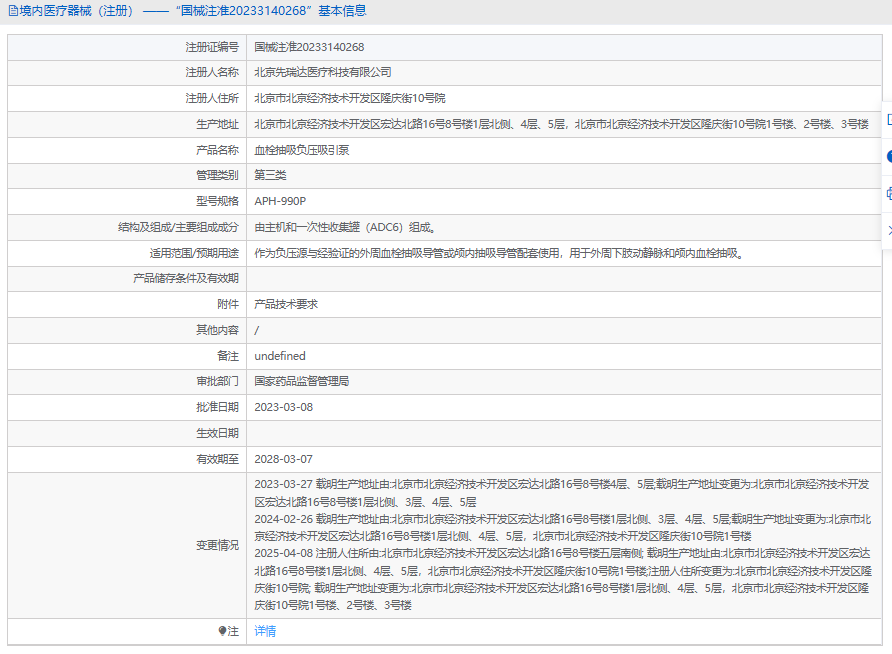The height and width of the screenshot is (654, 892).
Task: Click the 变更情况 row label
Action: click(x=217, y=545)
